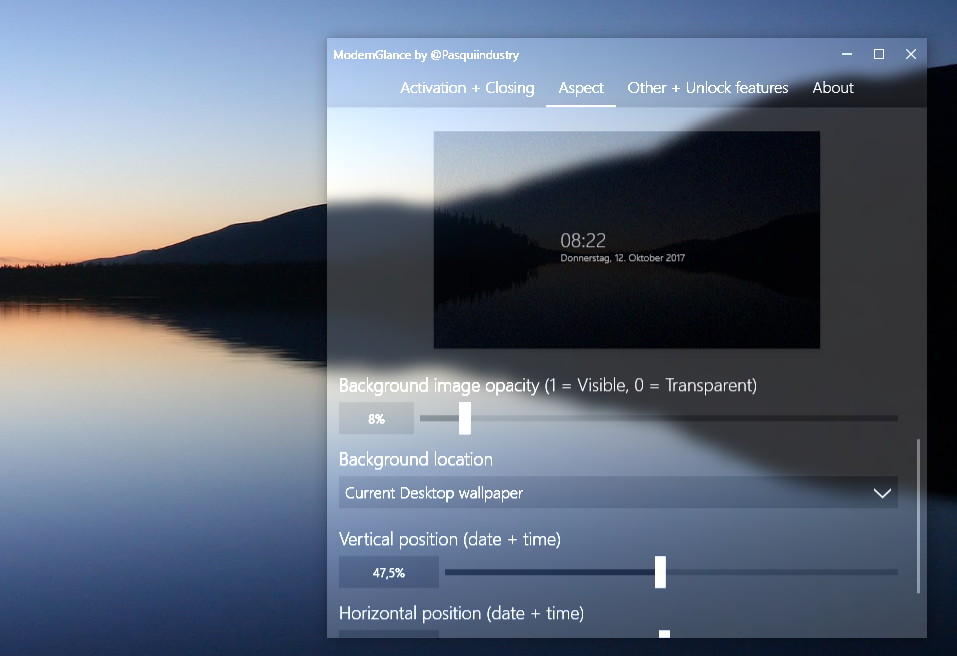Click the dropdown chevron beside Current Desktop wallpaper

[x=882, y=493]
